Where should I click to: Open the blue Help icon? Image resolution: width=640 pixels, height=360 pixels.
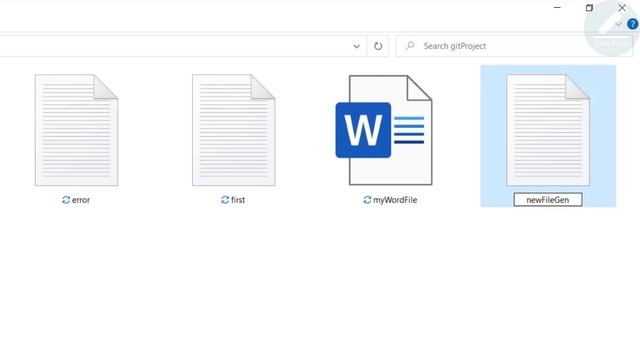tap(632, 24)
